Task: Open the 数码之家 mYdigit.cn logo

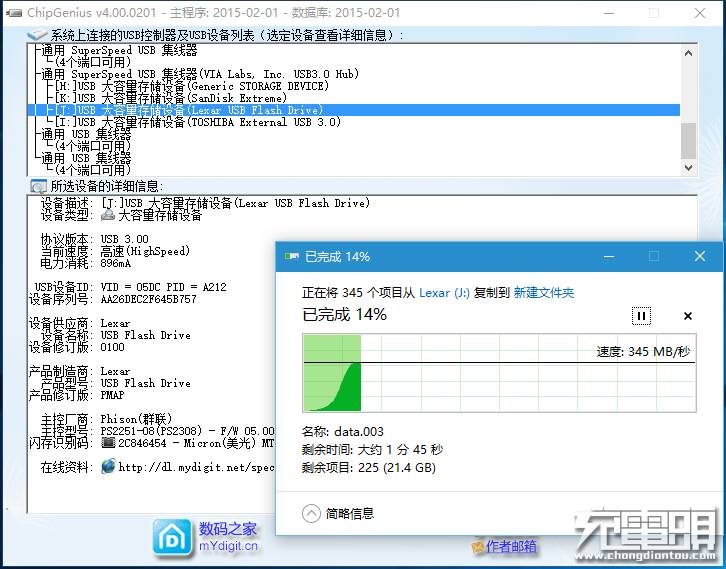Action: (x=206, y=538)
